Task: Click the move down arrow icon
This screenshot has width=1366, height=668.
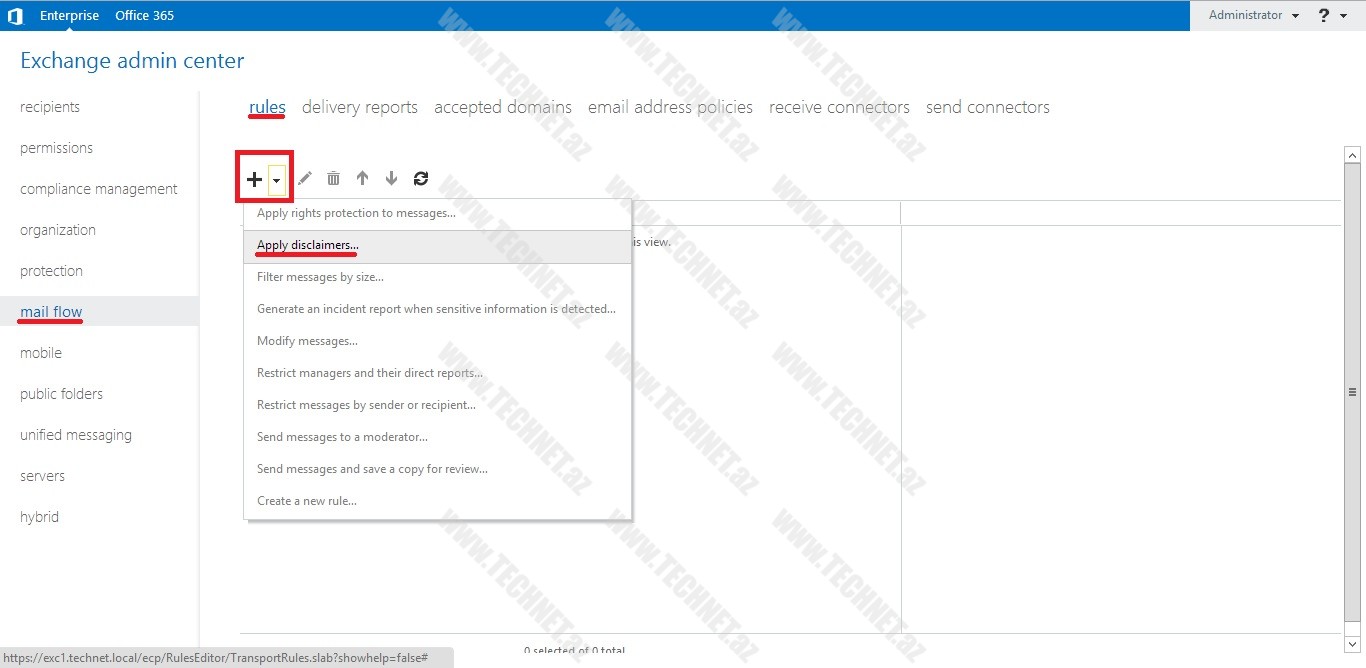Action: point(391,178)
